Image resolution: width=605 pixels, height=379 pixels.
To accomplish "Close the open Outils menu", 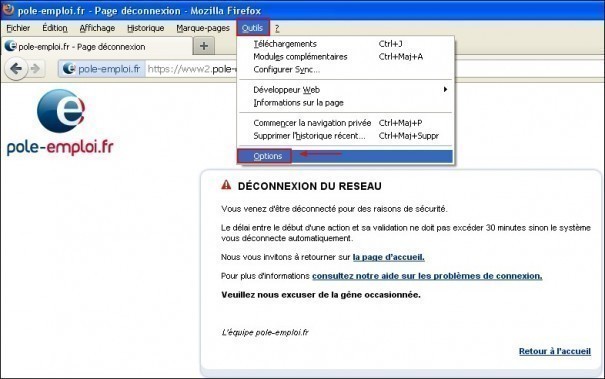I will 252,28.
